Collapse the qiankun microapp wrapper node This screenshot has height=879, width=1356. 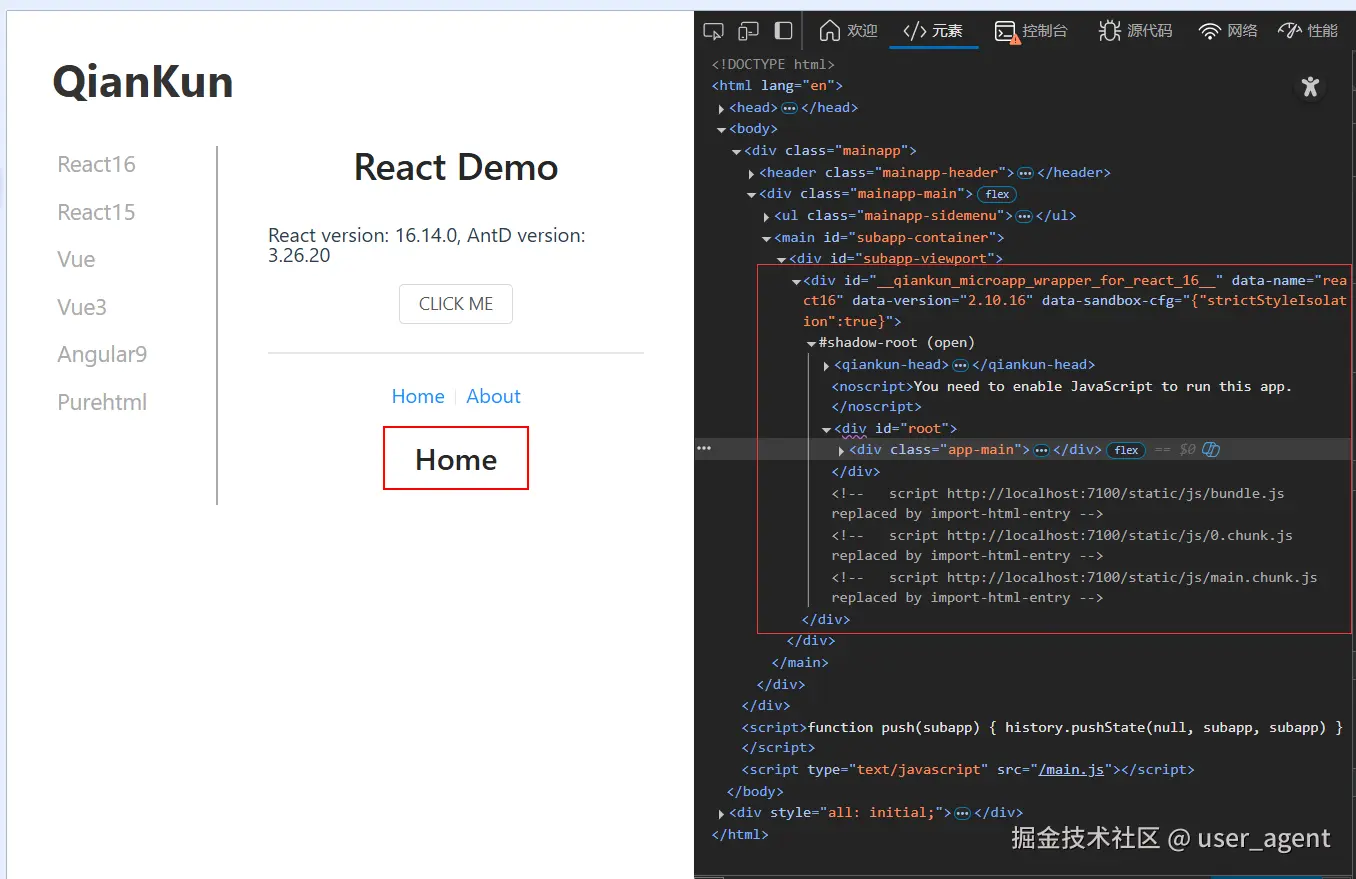pyautogui.click(x=796, y=281)
